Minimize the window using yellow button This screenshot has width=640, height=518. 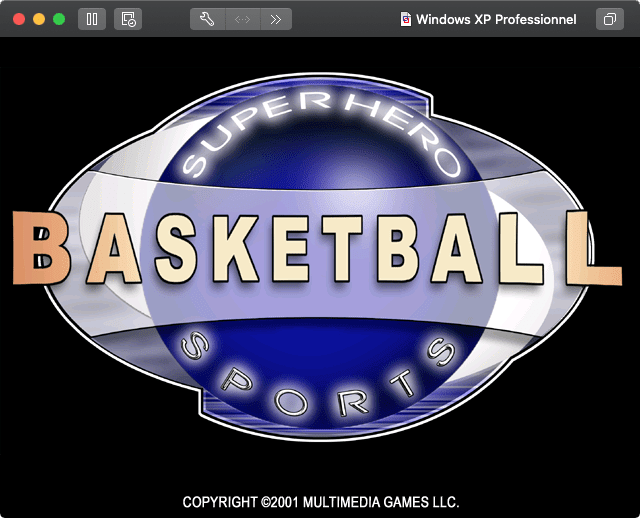(x=39, y=19)
